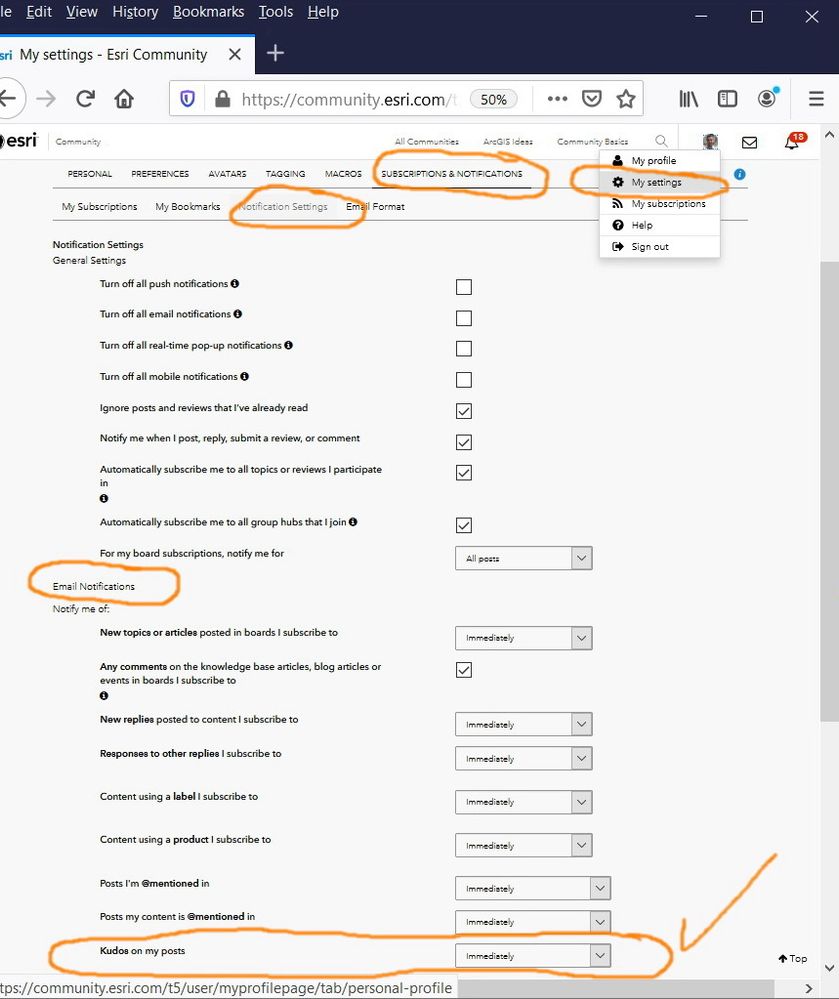The image size is (839, 999).
Task: Open a new tab with plus icon
Action: (275, 54)
